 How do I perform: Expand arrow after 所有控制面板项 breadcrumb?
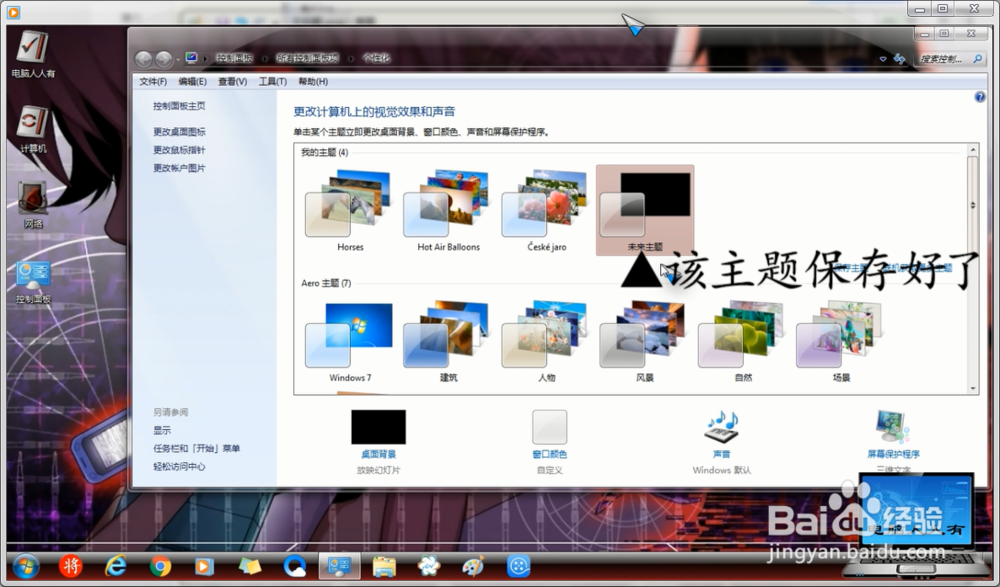351,59
